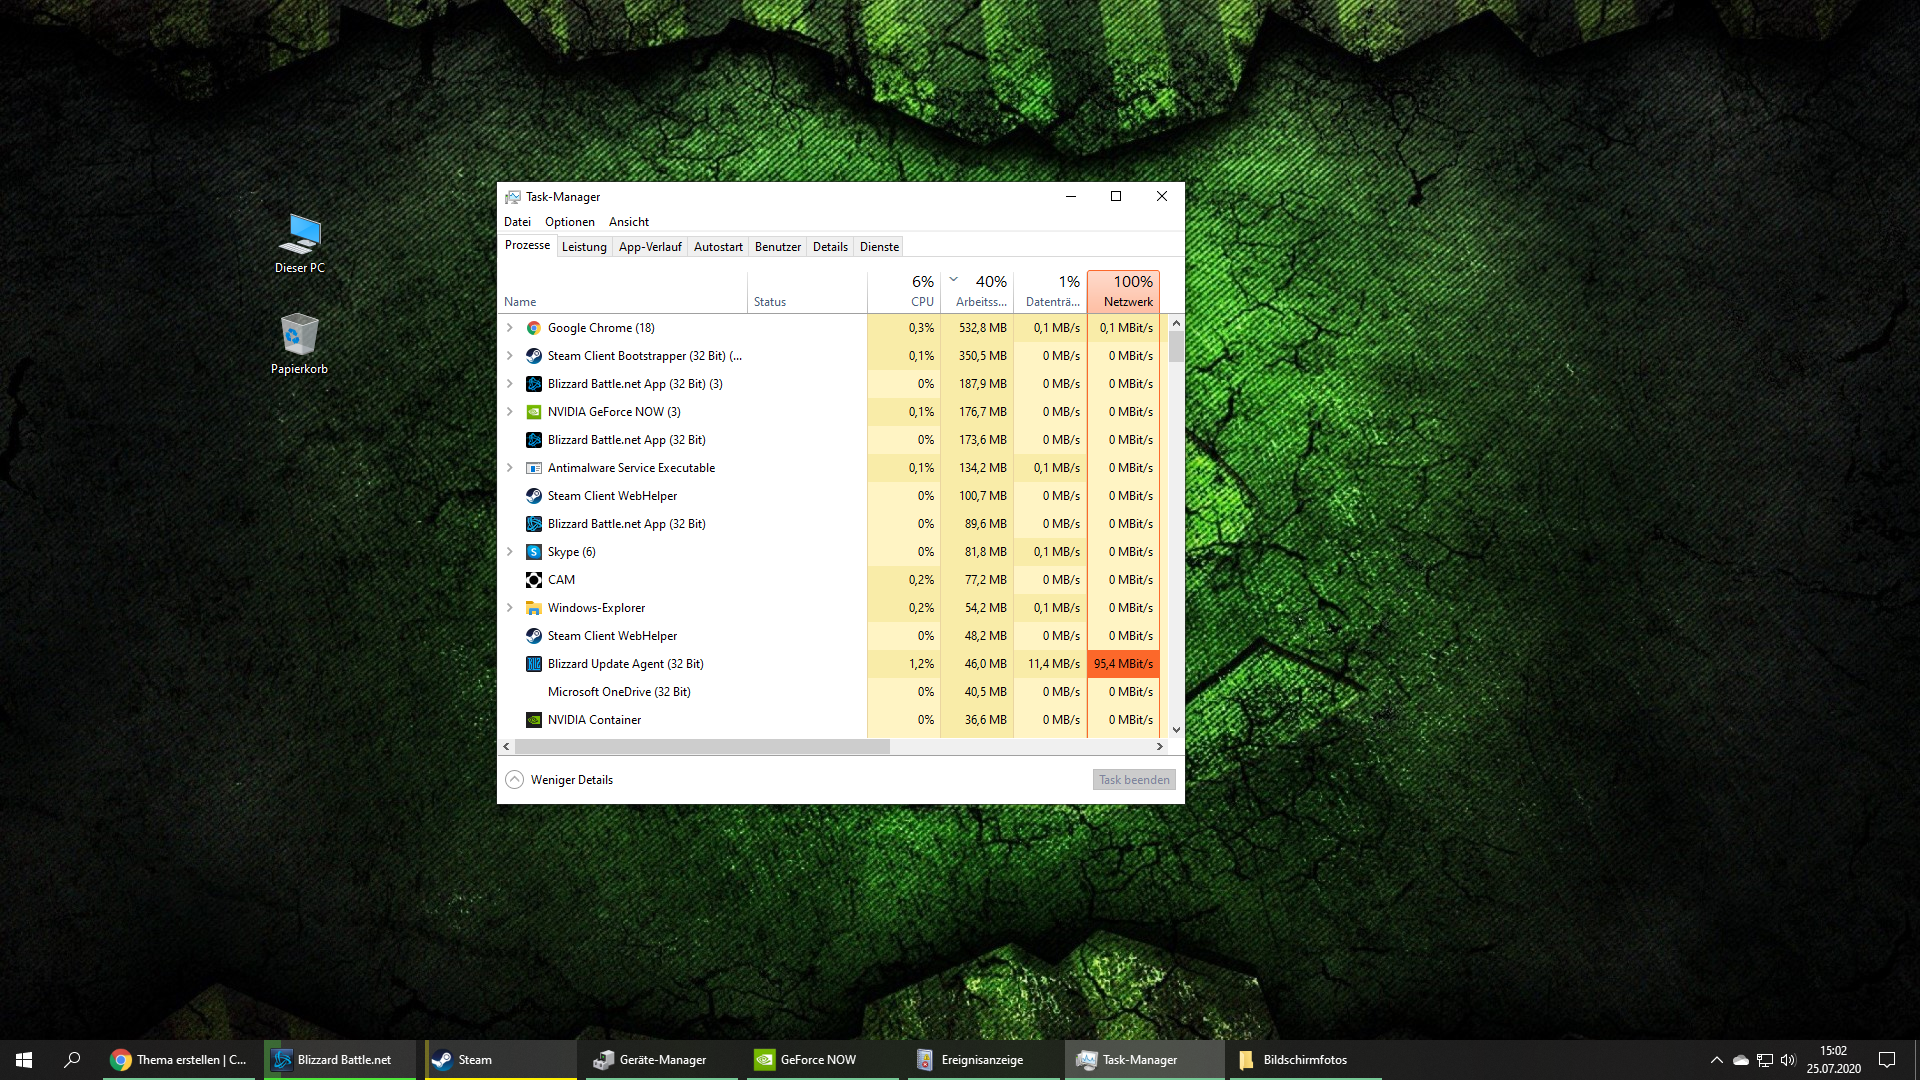Click the Task beenden button
The width and height of the screenshot is (1920, 1080).
point(1133,780)
